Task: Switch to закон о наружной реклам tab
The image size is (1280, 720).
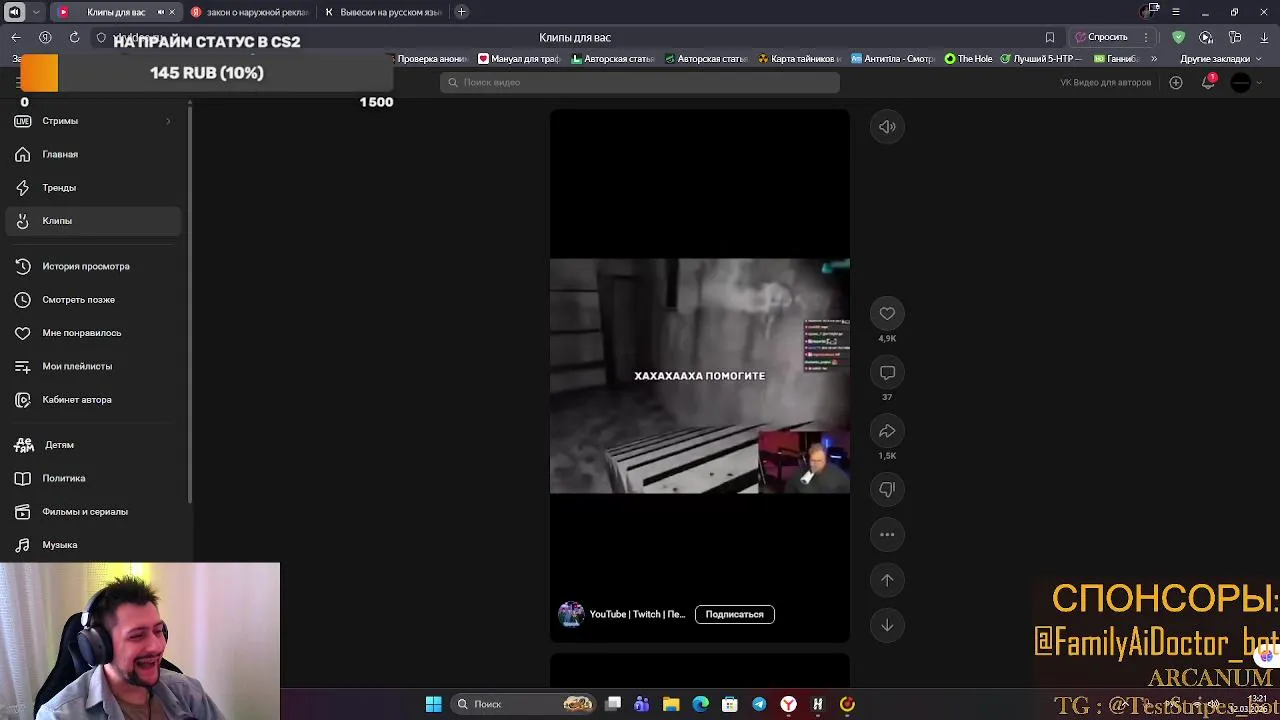Action: pyautogui.click(x=250, y=12)
